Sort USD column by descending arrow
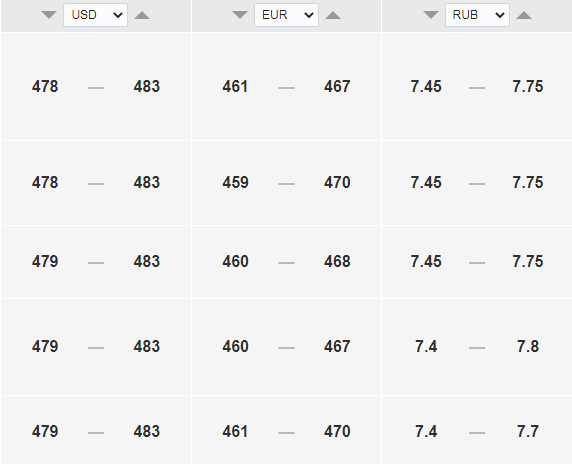Screen dimensions: 572x464 [49, 15]
